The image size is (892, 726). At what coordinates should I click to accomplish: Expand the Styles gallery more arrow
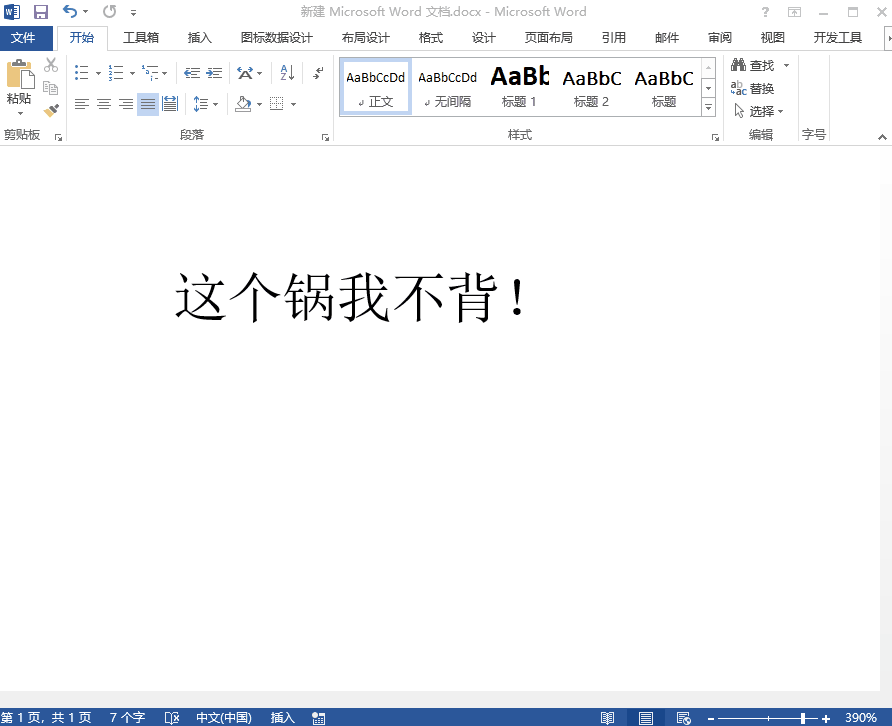tap(708, 106)
